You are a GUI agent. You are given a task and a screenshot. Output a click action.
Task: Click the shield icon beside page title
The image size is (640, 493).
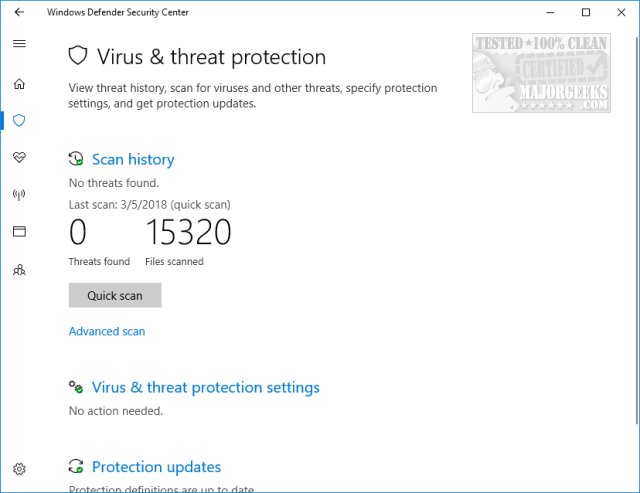[x=78, y=56]
